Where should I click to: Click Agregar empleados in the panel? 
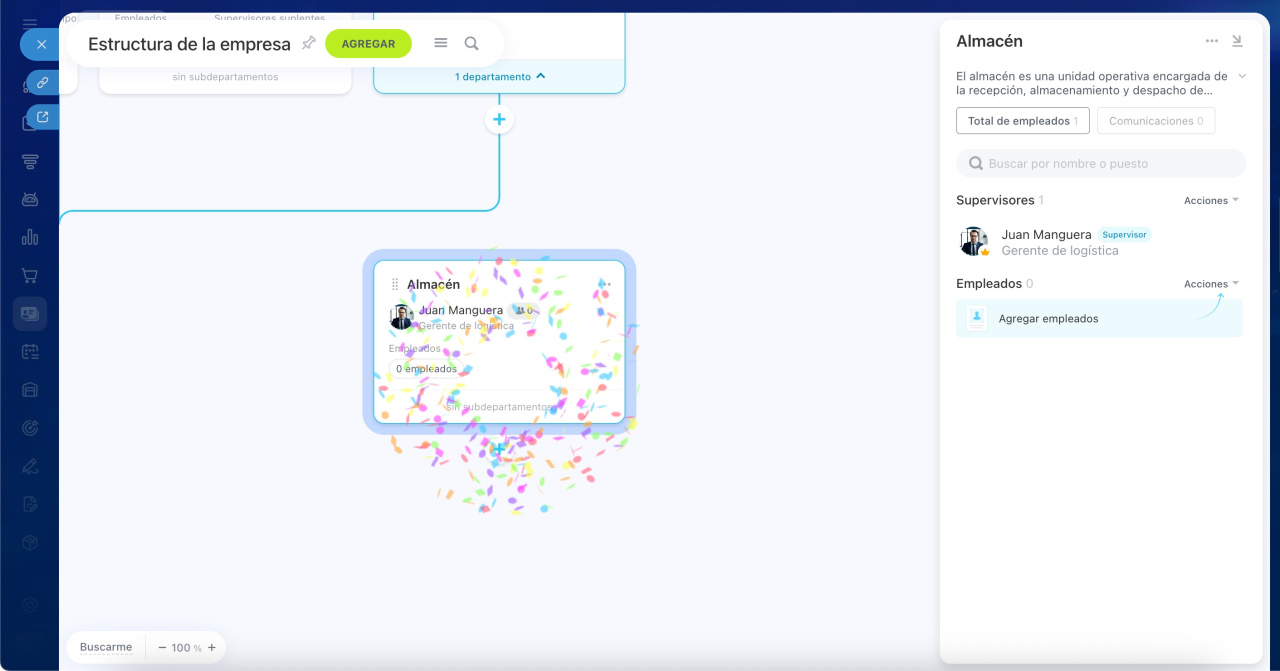pyautogui.click(x=1048, y=319)
